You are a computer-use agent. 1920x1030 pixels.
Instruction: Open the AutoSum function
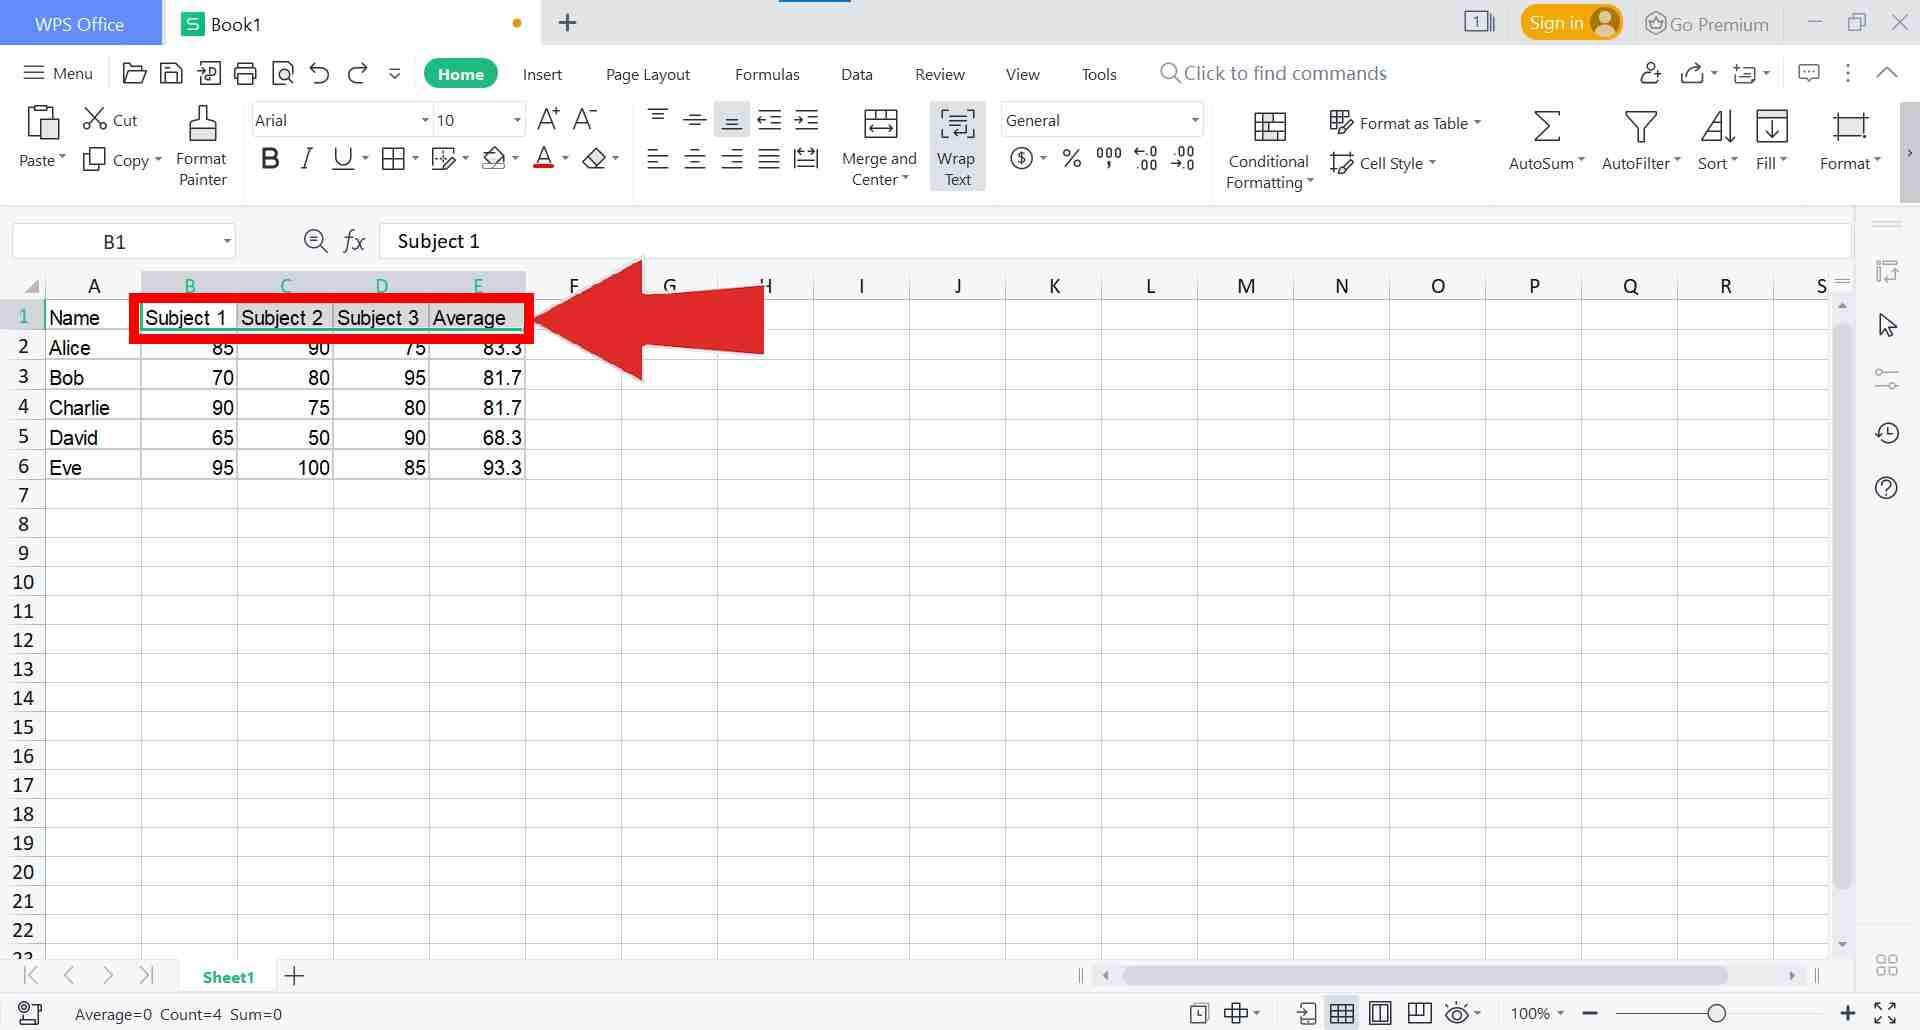tap(1543, 140)
